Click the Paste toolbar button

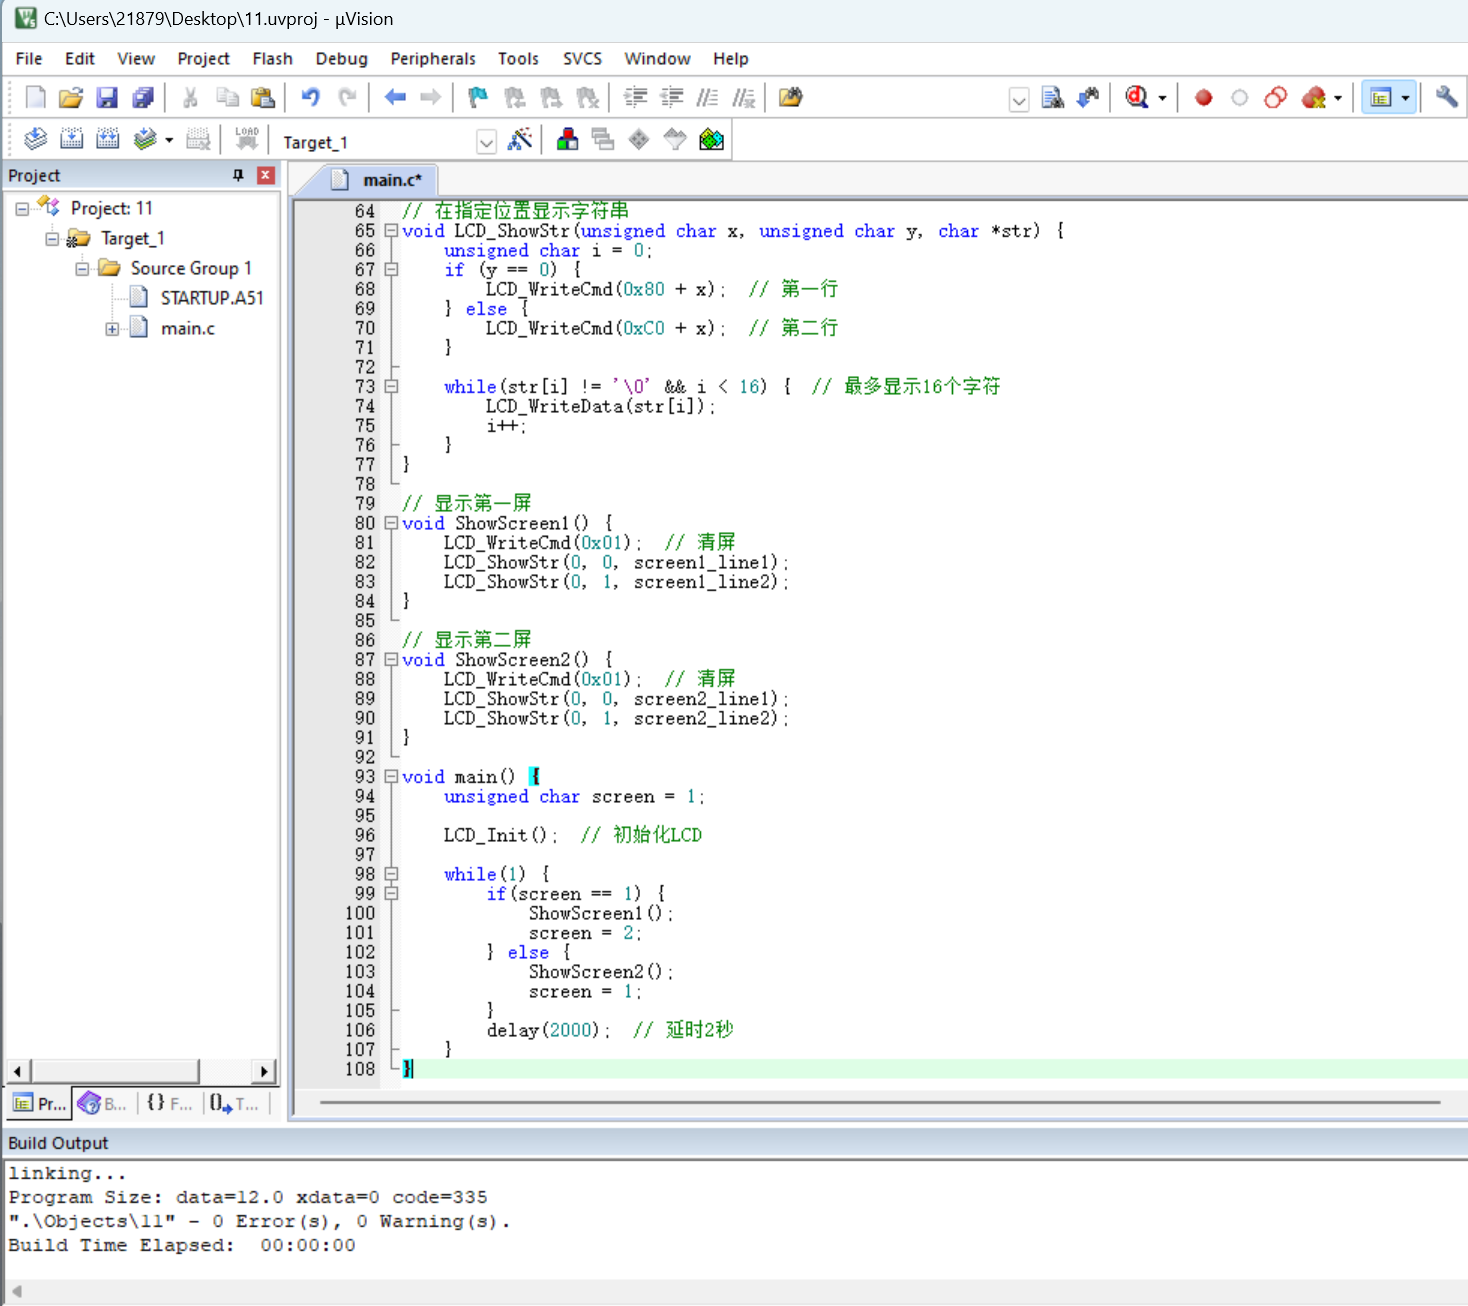pyautogui.click(x=263, y=96)
